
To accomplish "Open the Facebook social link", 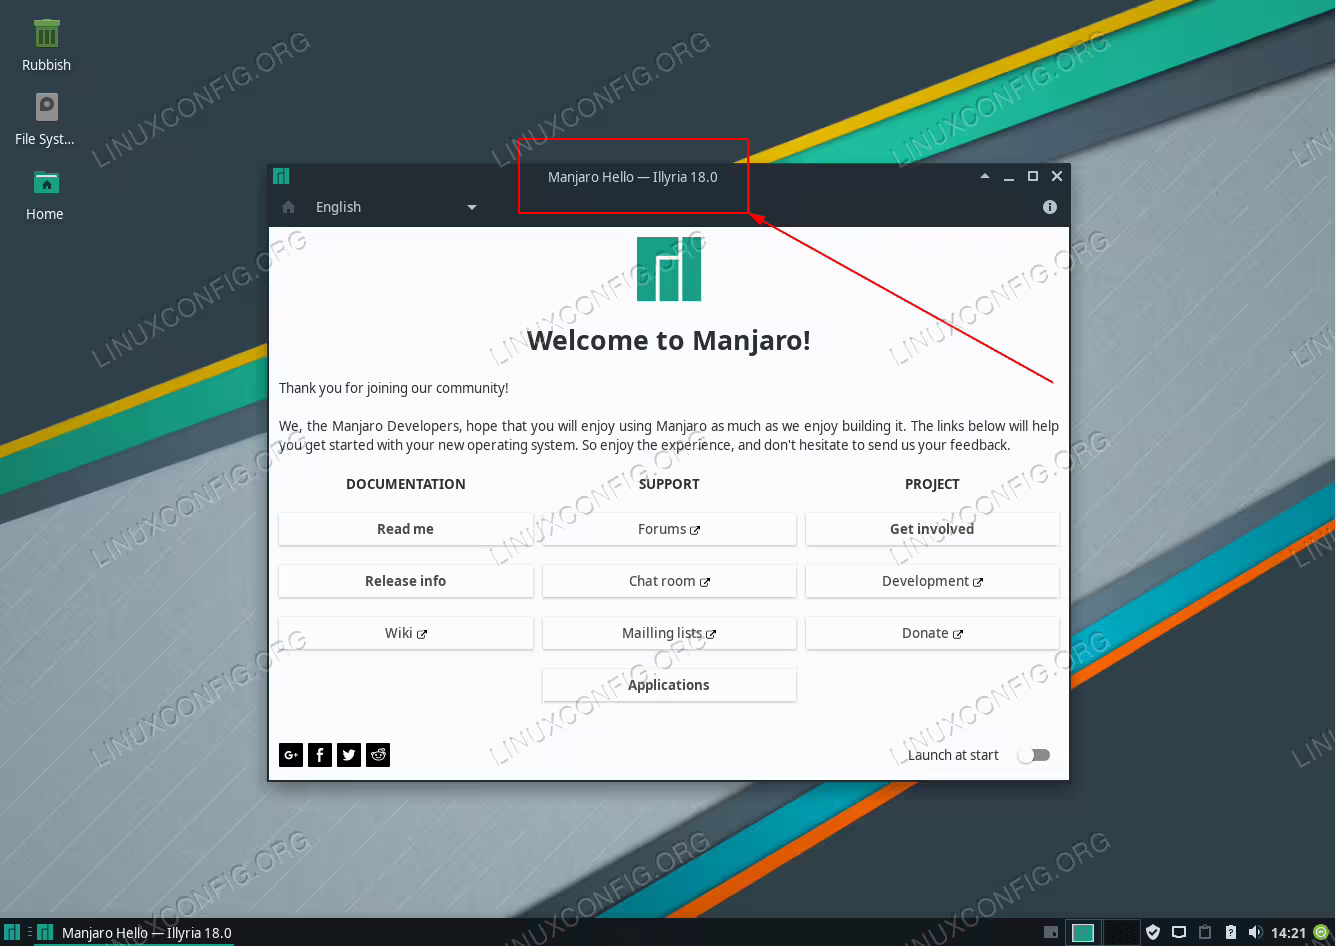I will [319, 755].
